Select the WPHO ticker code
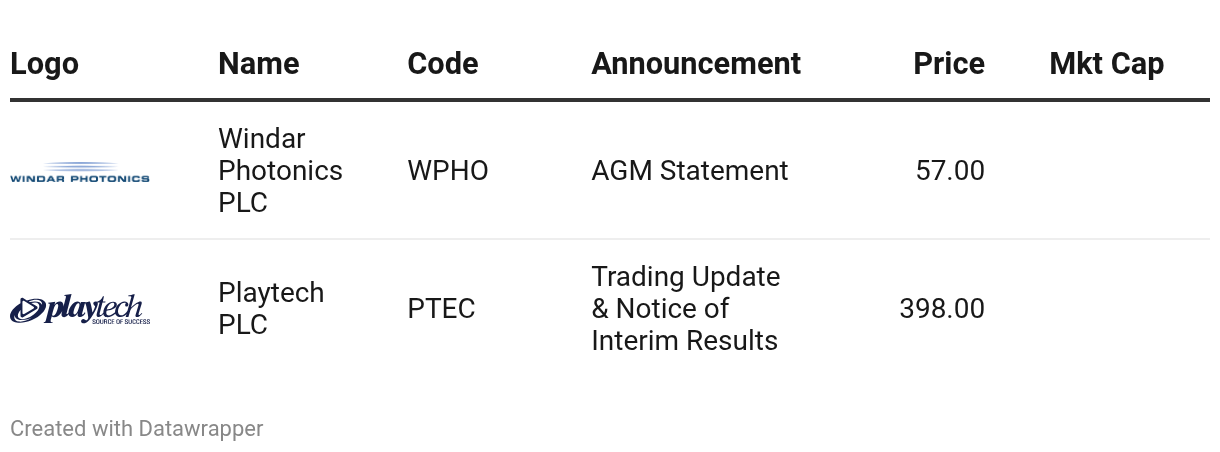The image size is (1220, 452). point(447,171)
